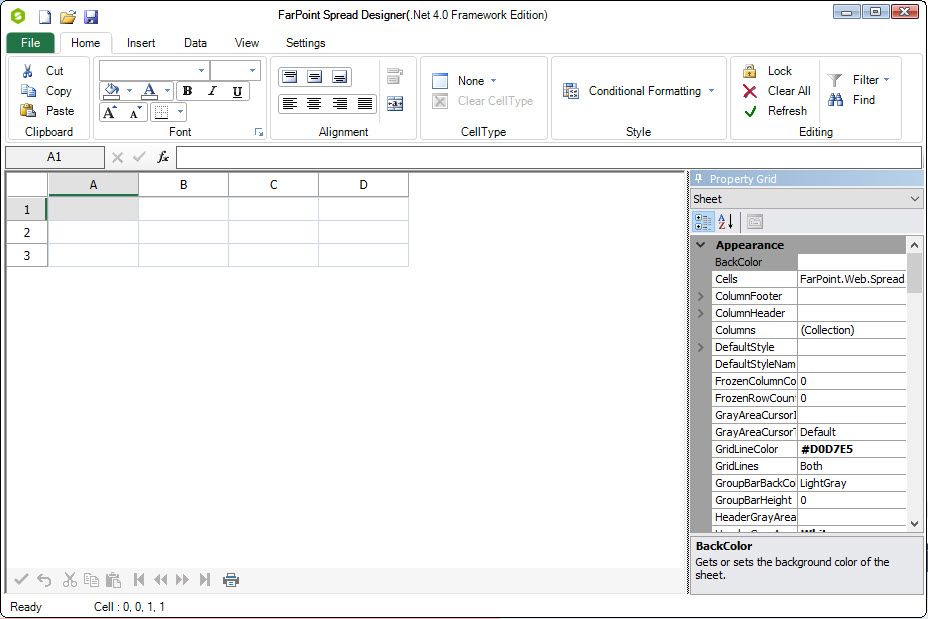Toggle Underline formatting
The width and height of the screenshot is (928, 619).
(237, 91)
